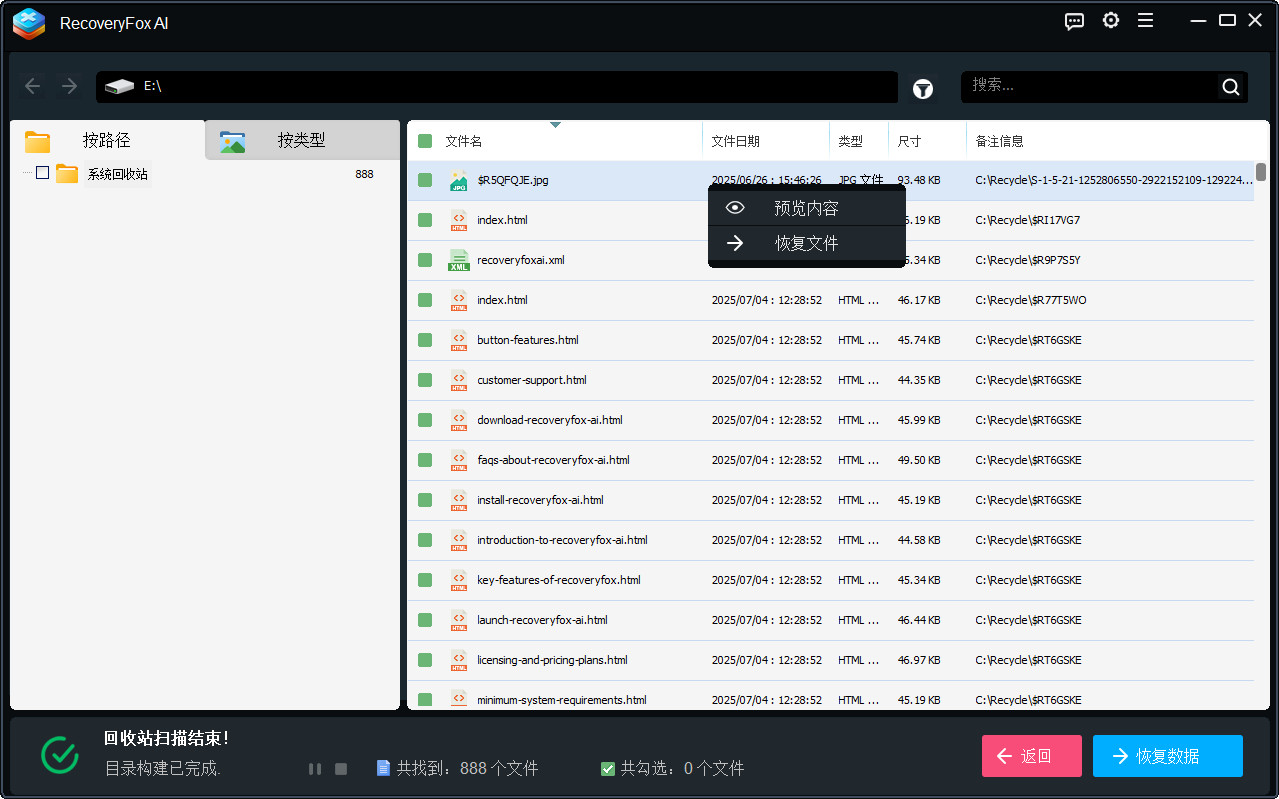Viewport: 1279px width, 799px height.
Task: Click the back navigation arrow
Action: click(32, 86)
